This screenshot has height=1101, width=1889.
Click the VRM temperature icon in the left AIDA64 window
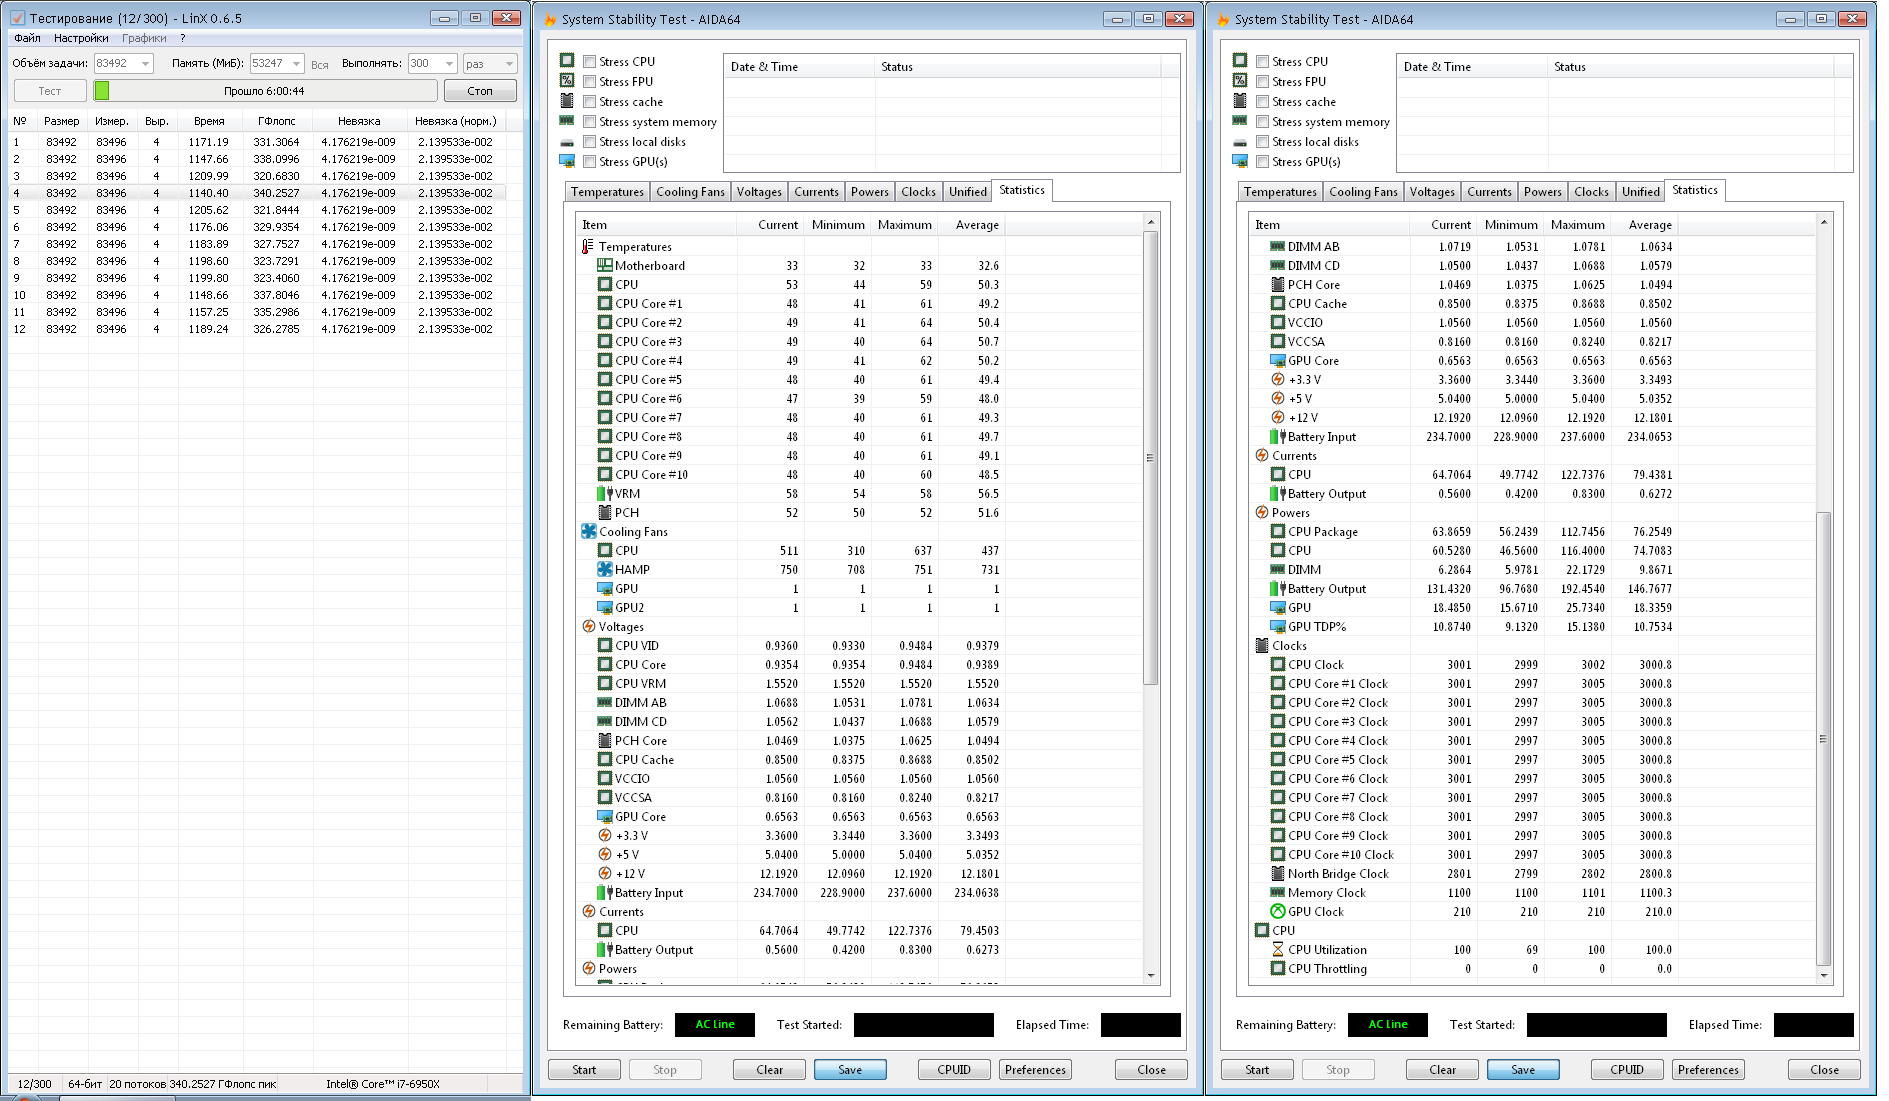[x=605, y=494]
